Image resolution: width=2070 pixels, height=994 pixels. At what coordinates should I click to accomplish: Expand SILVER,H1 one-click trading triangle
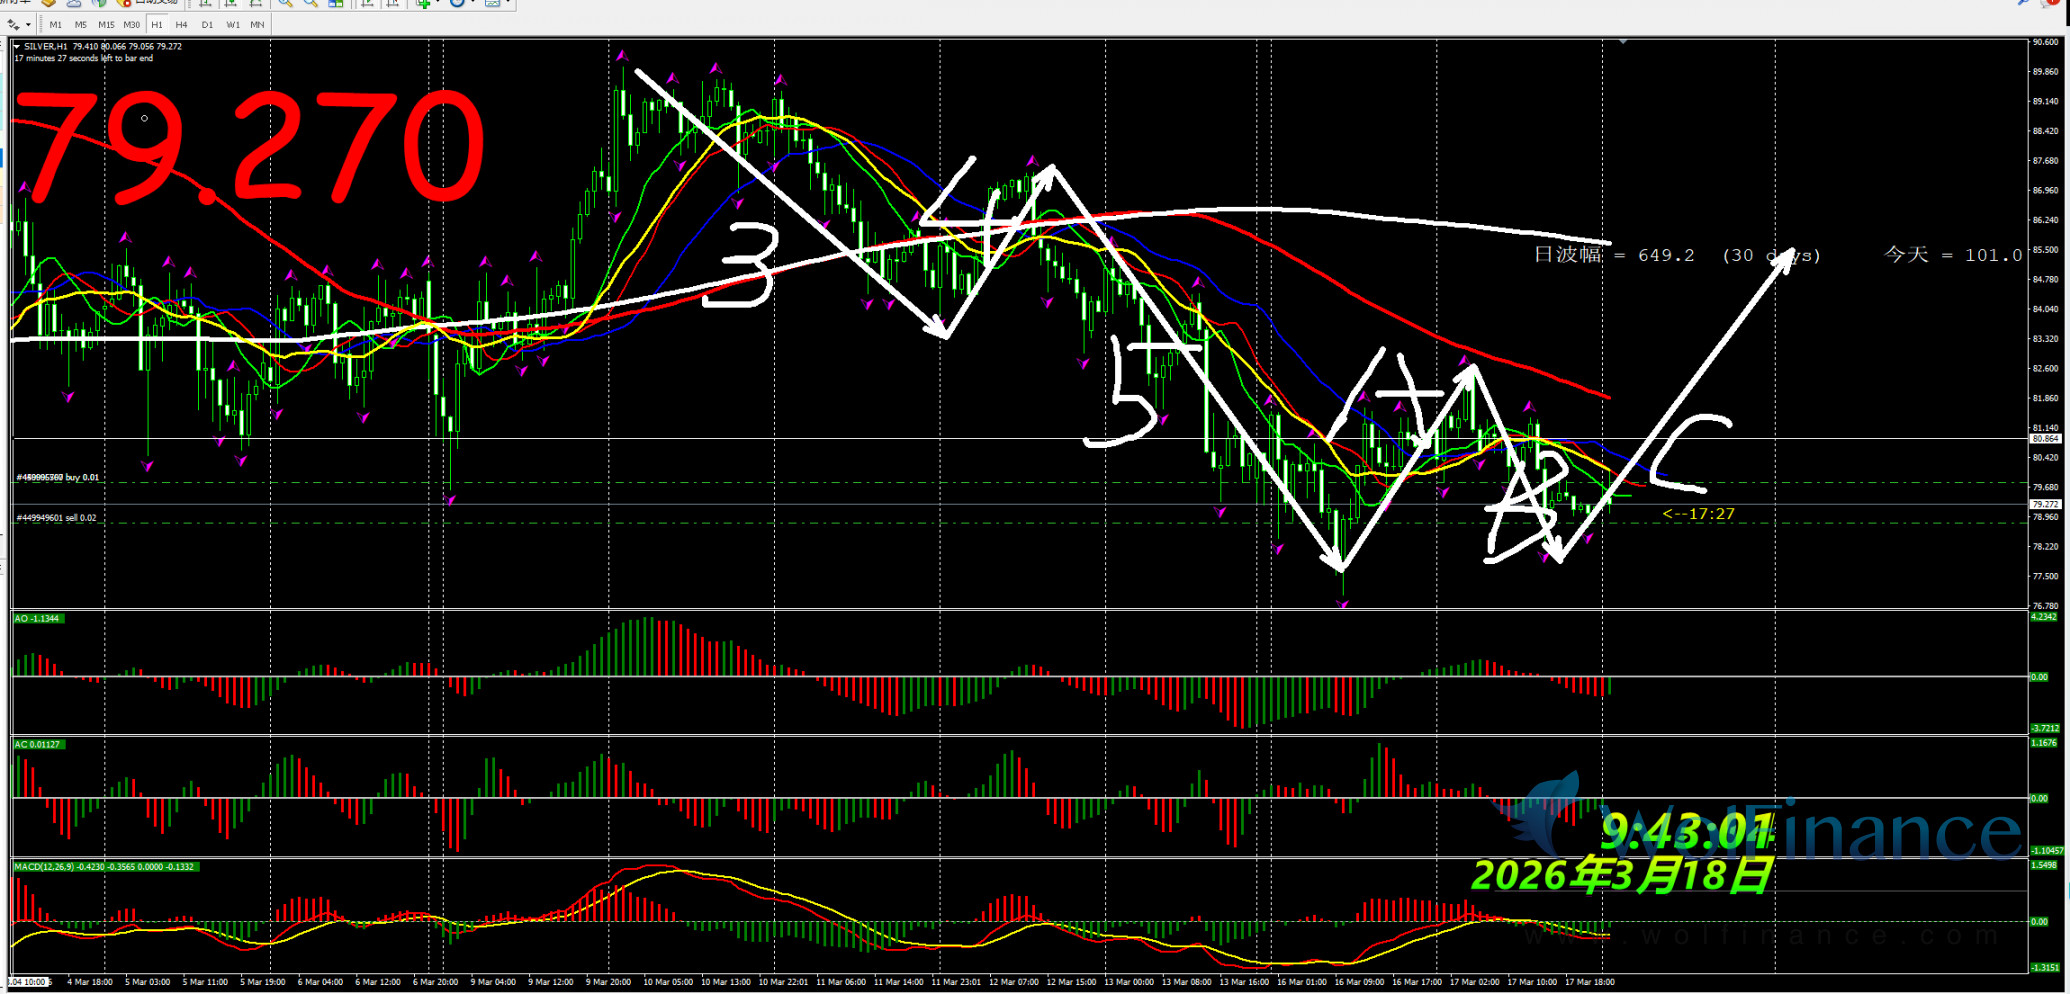(x=17, y=46)
